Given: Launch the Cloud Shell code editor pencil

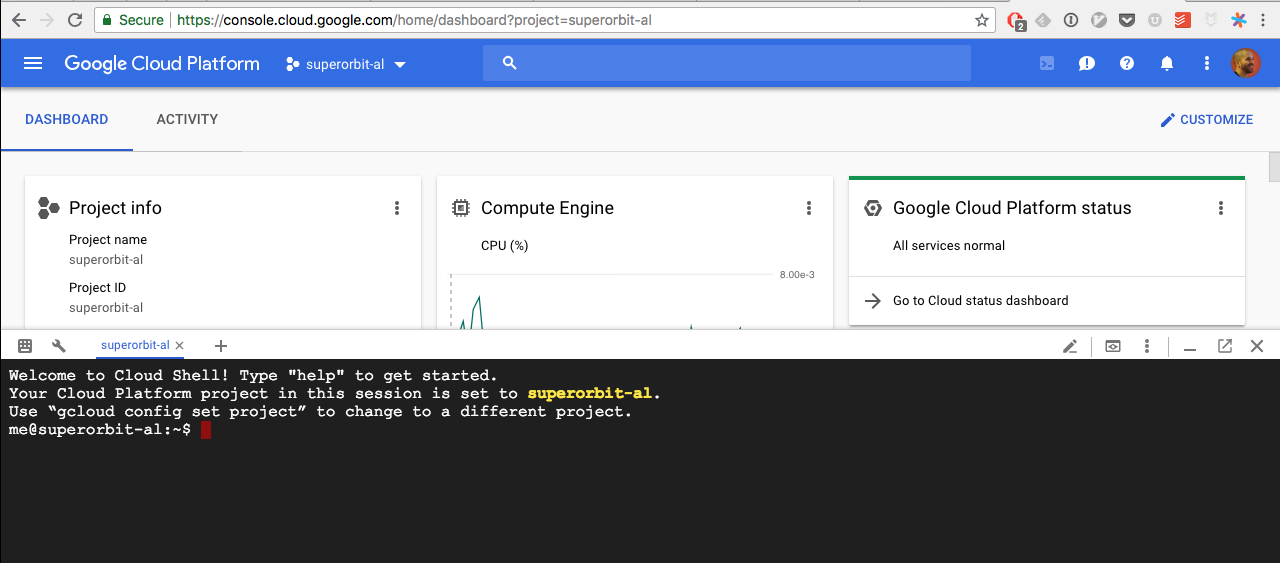Looking at the screenshot, I should (x=1070, y=346).
